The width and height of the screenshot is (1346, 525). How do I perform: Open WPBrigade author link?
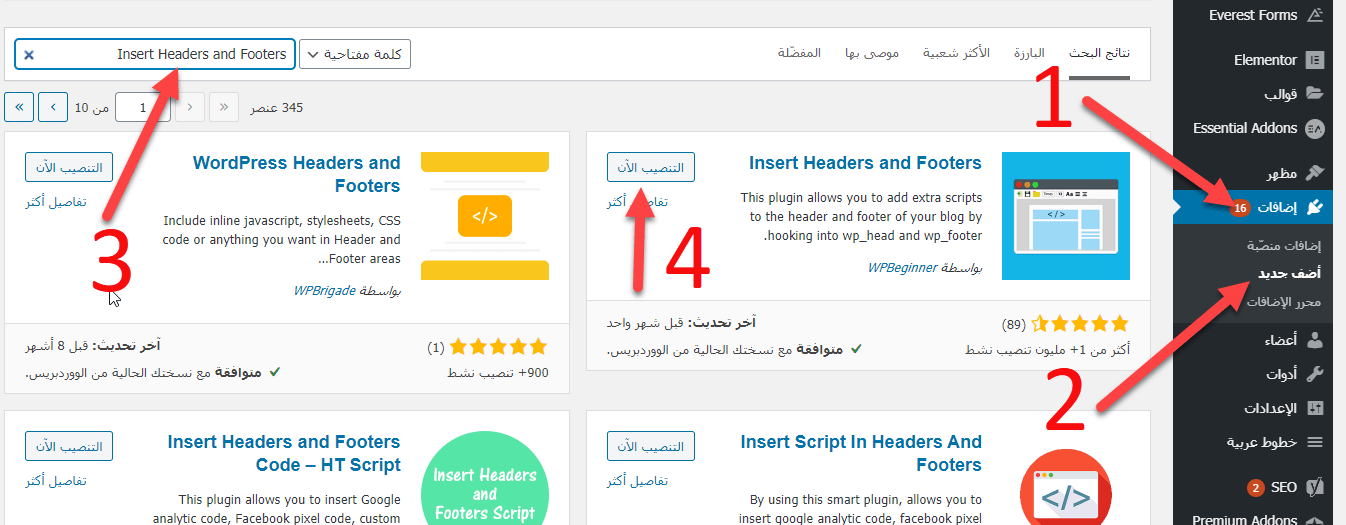pos(326,290)
